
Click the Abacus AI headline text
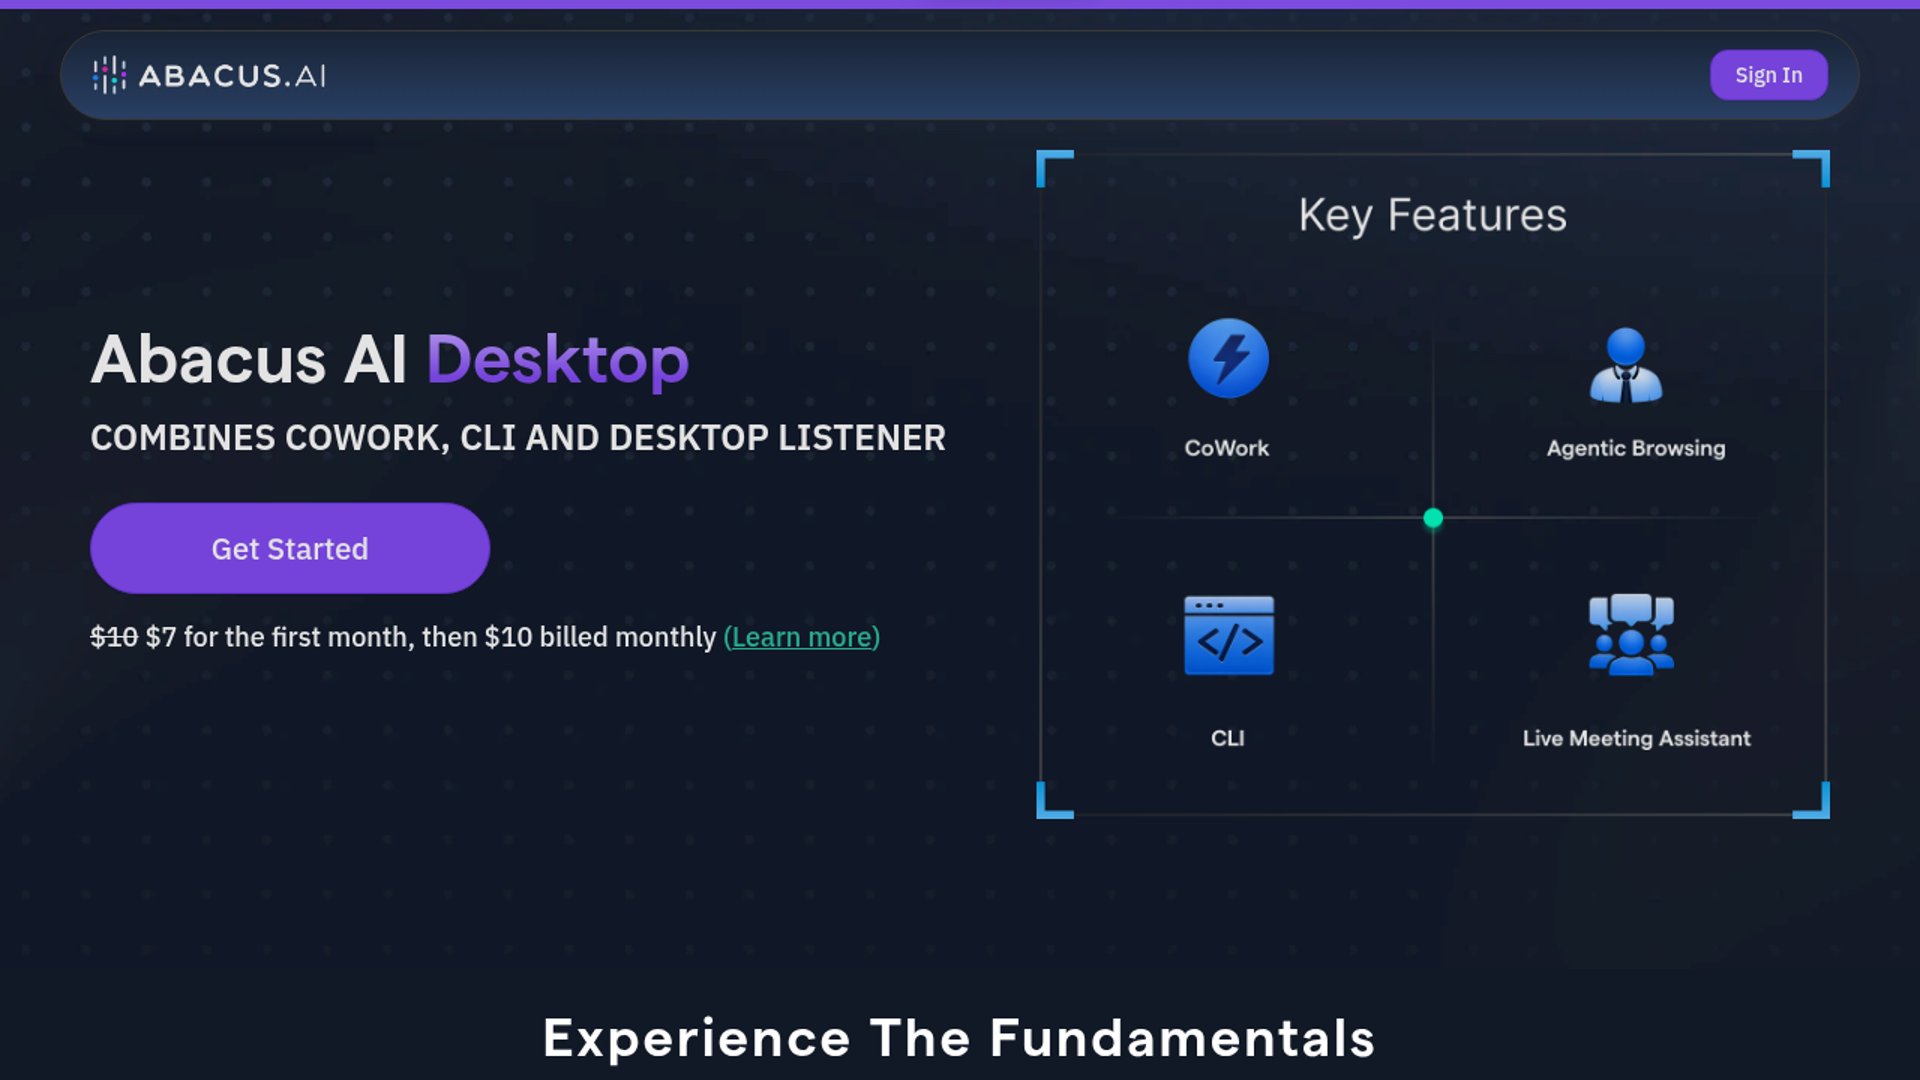pos(248,360)
